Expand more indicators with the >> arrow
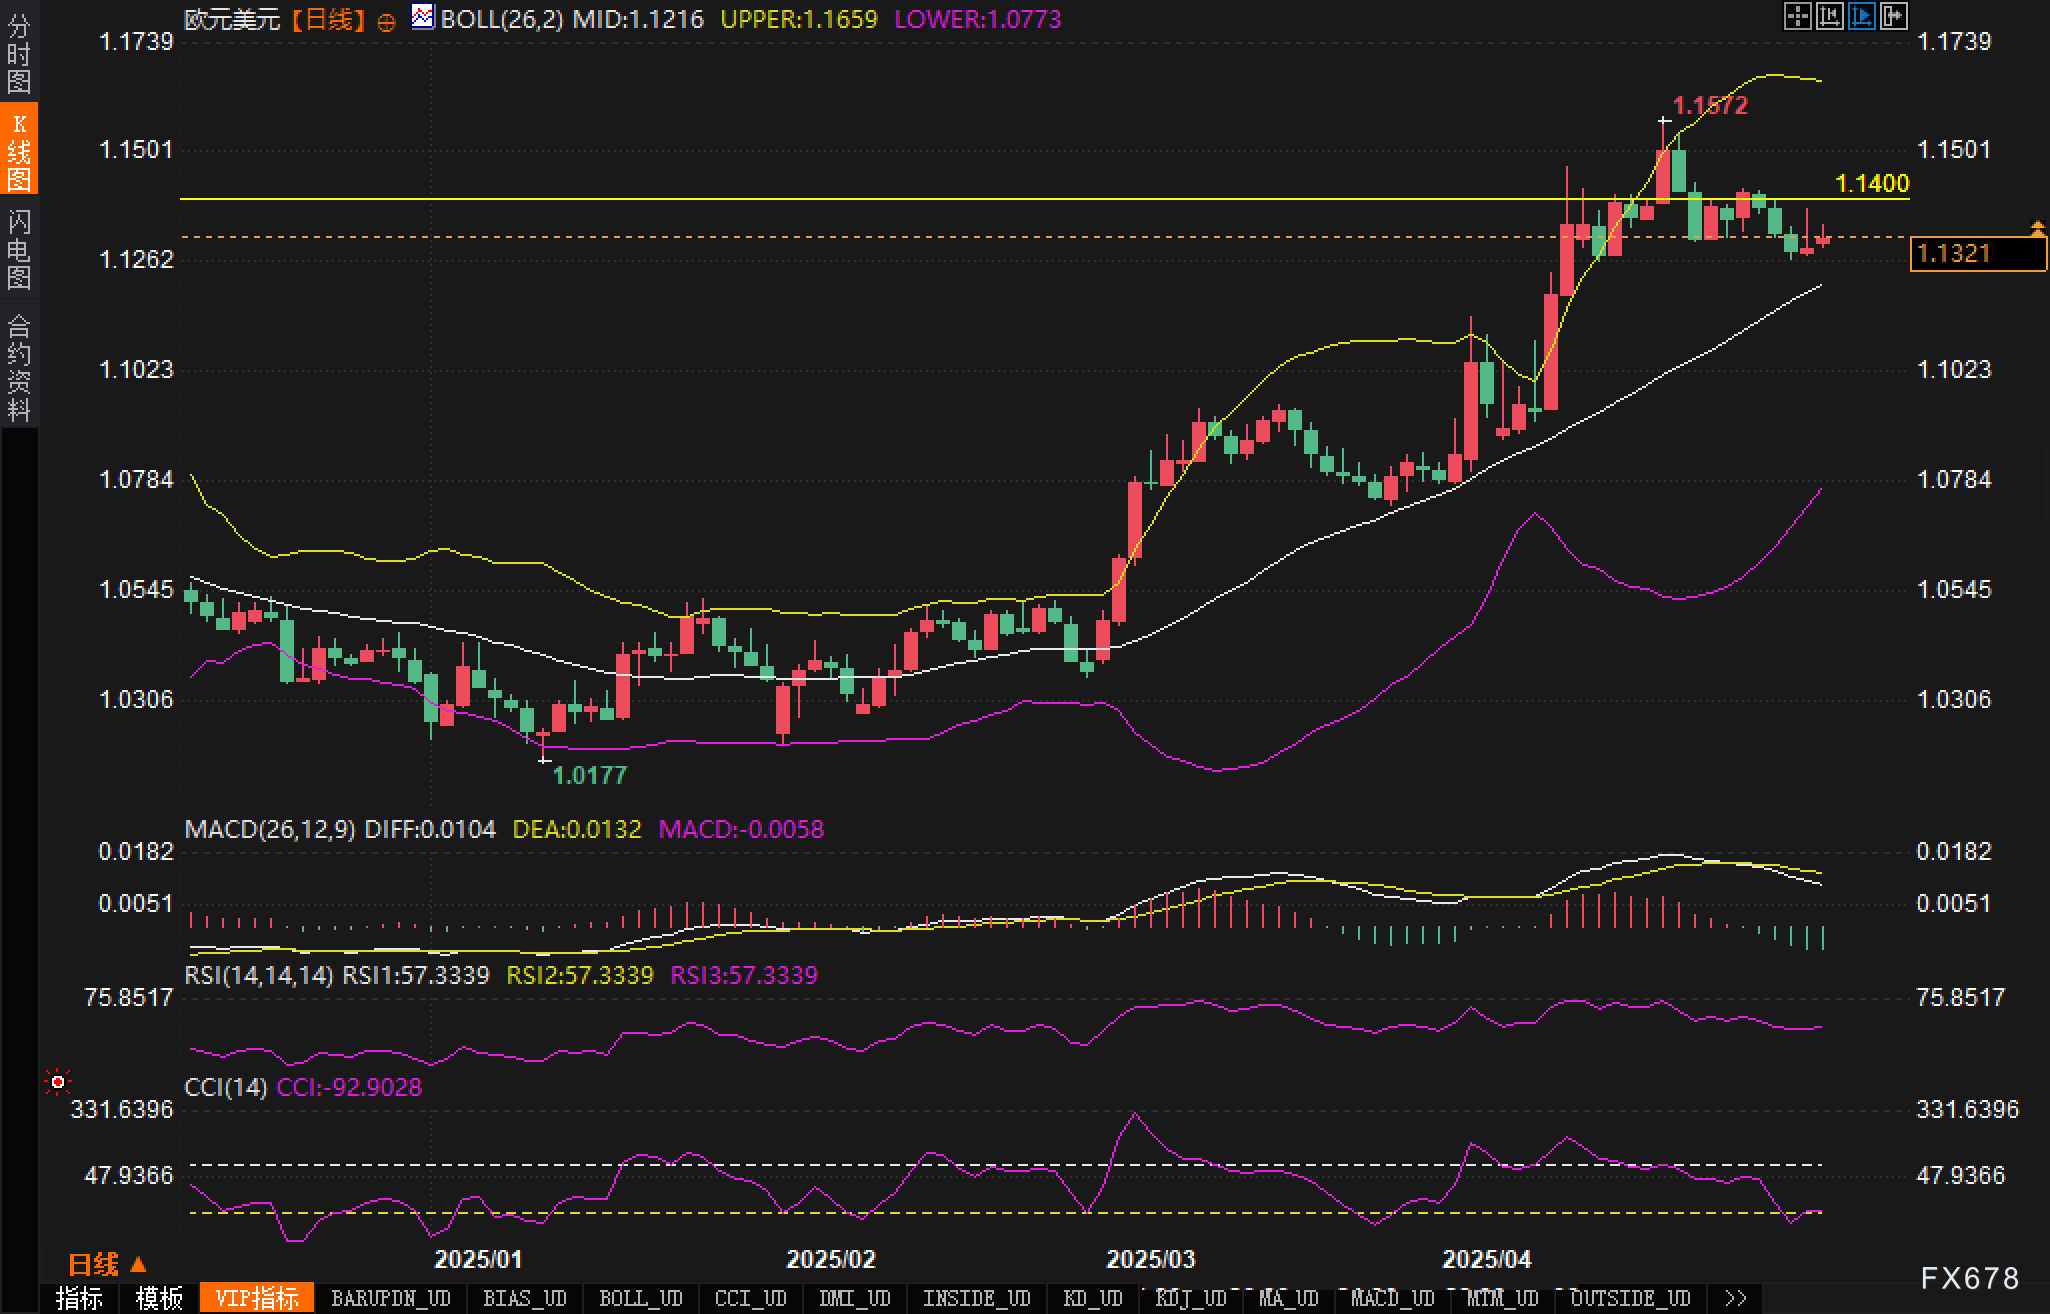Image resolution: width=2050 pixels, height=1314 pixels. [1736, 1298]
